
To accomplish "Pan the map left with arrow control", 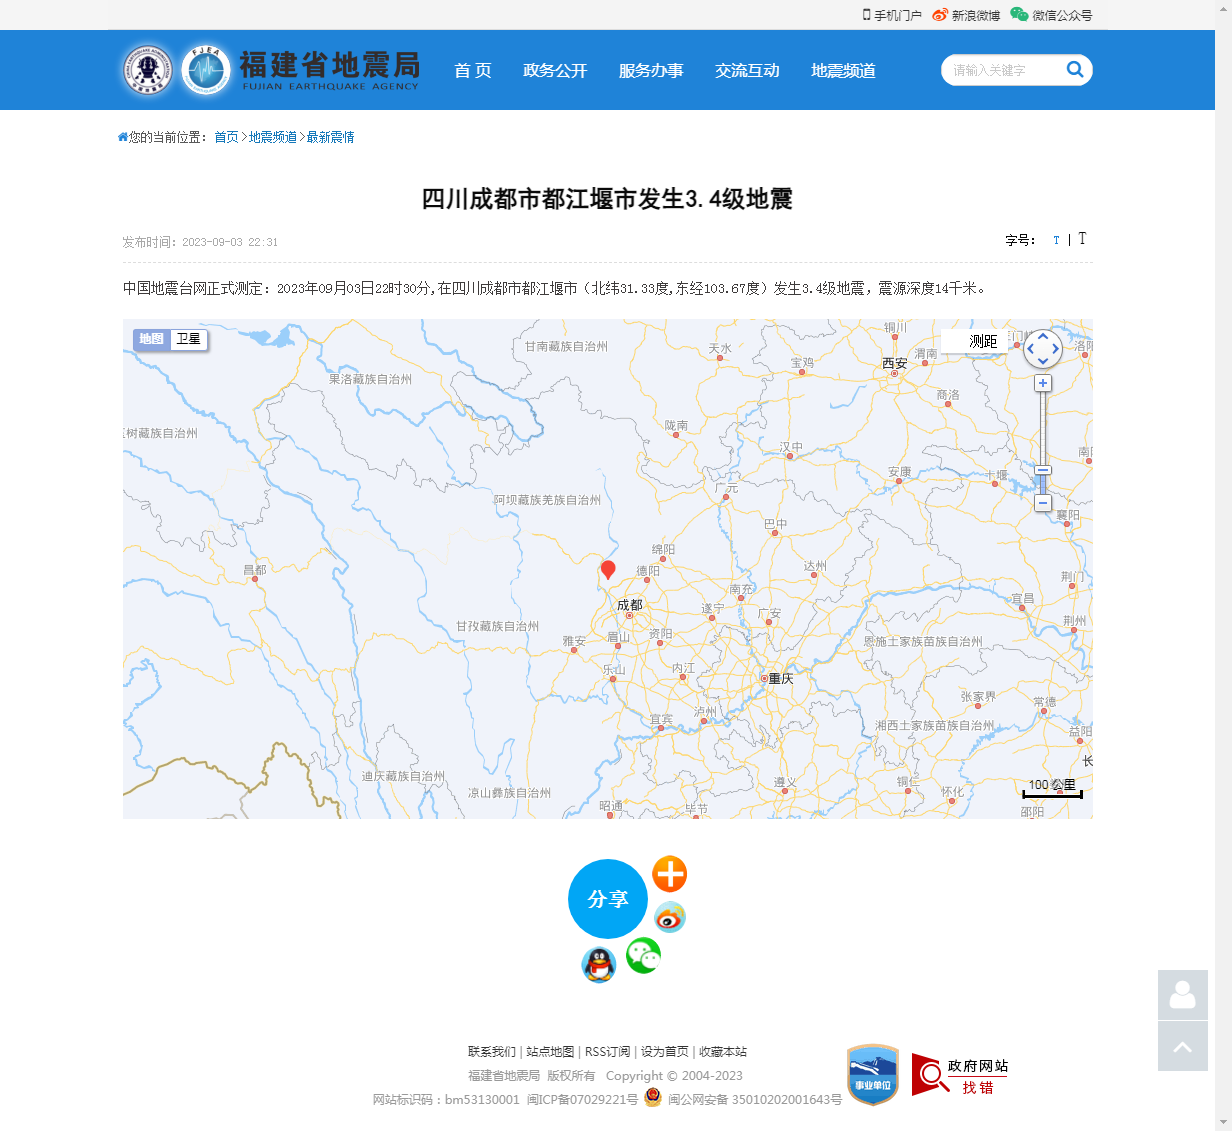I will pos(1031,349).
